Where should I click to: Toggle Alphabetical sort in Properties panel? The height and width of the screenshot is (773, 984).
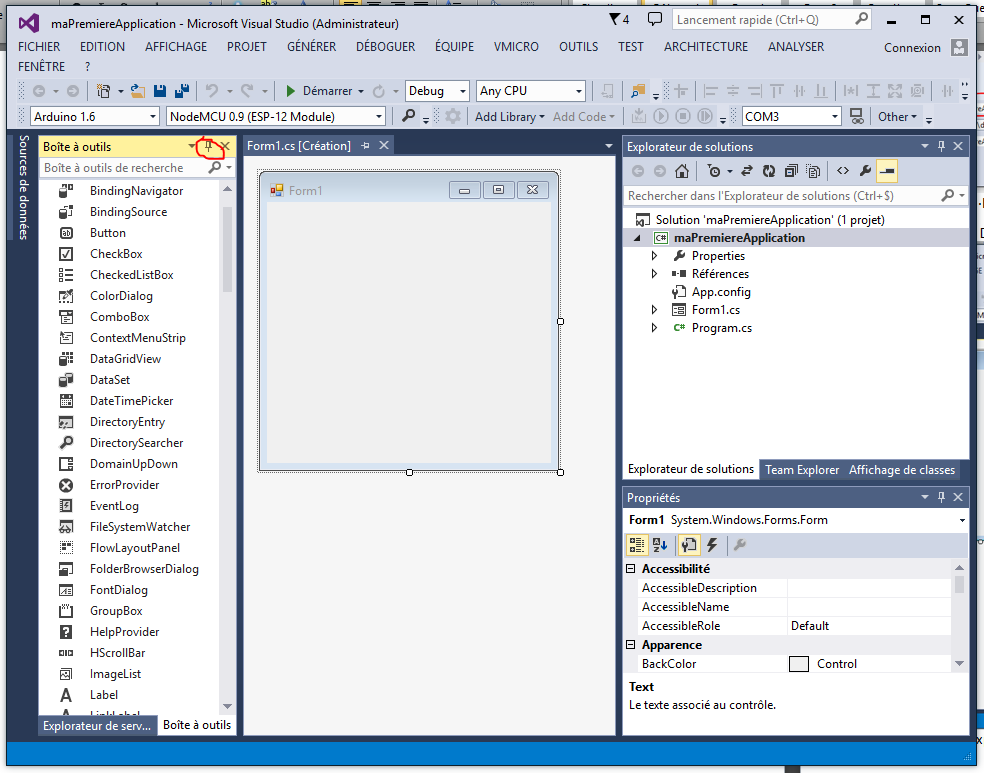click(660, 545)
